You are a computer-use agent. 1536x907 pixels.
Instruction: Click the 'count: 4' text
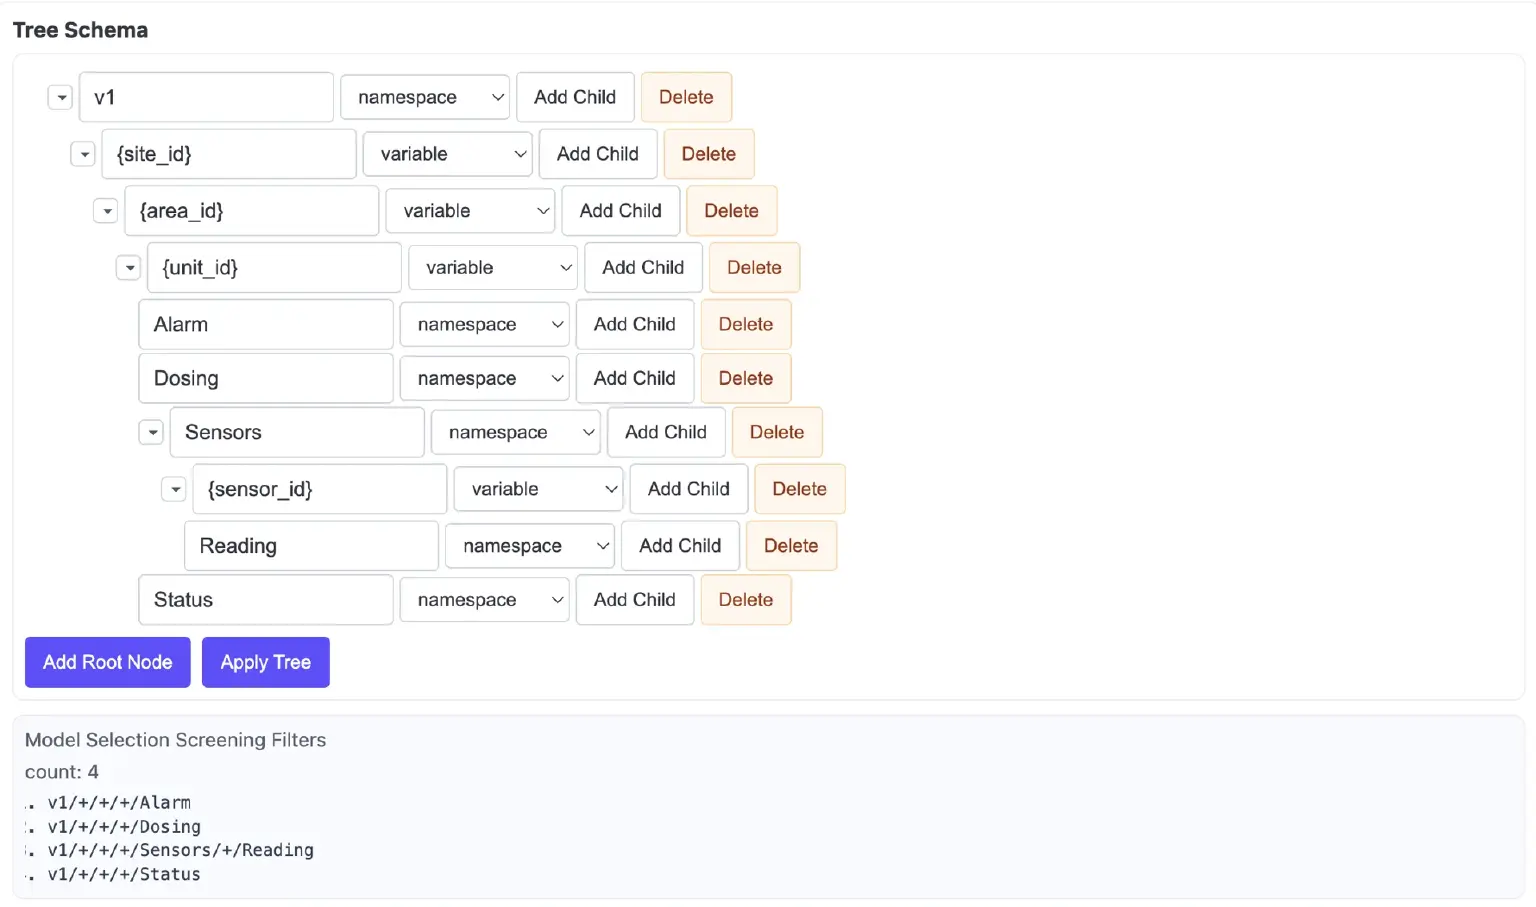click(x=62, y=772)
